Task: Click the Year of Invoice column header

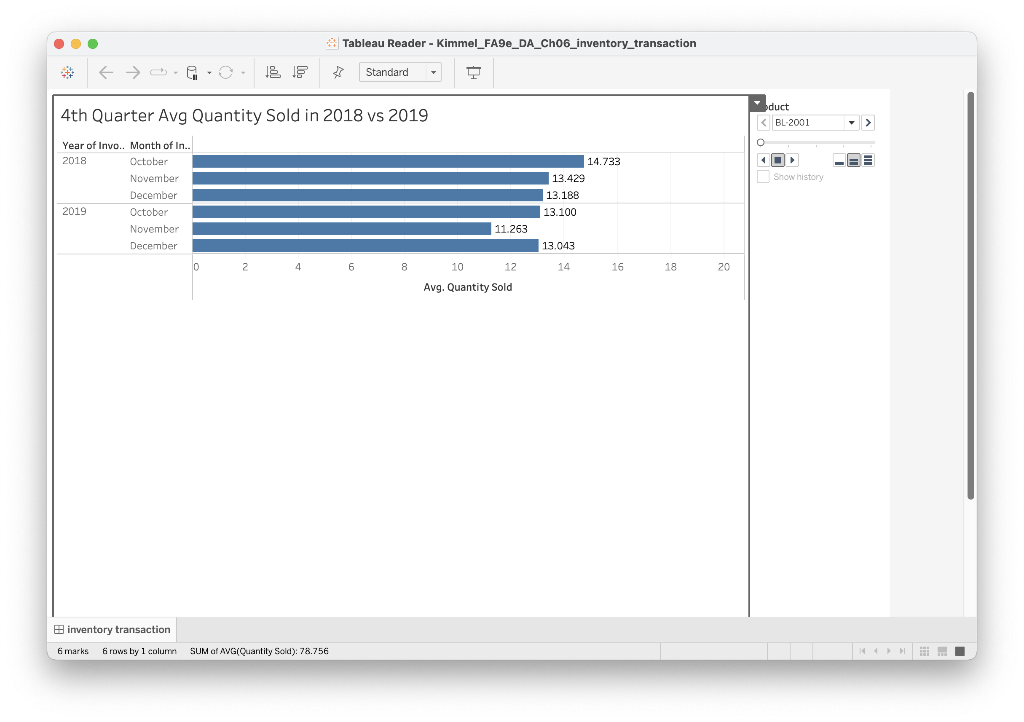Action: [x=93, y=146]
